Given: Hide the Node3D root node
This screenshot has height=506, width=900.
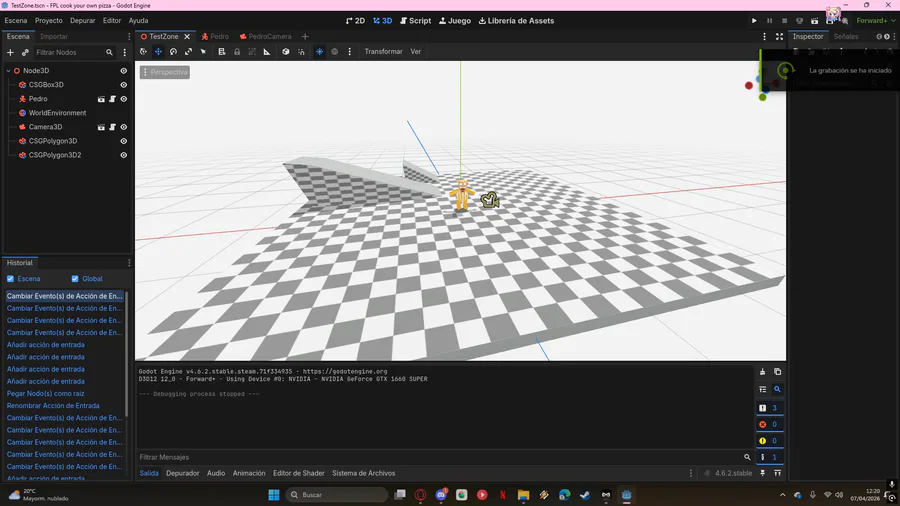Looking at the screenshot, I should pyautogui.click(x=123, y=71).
